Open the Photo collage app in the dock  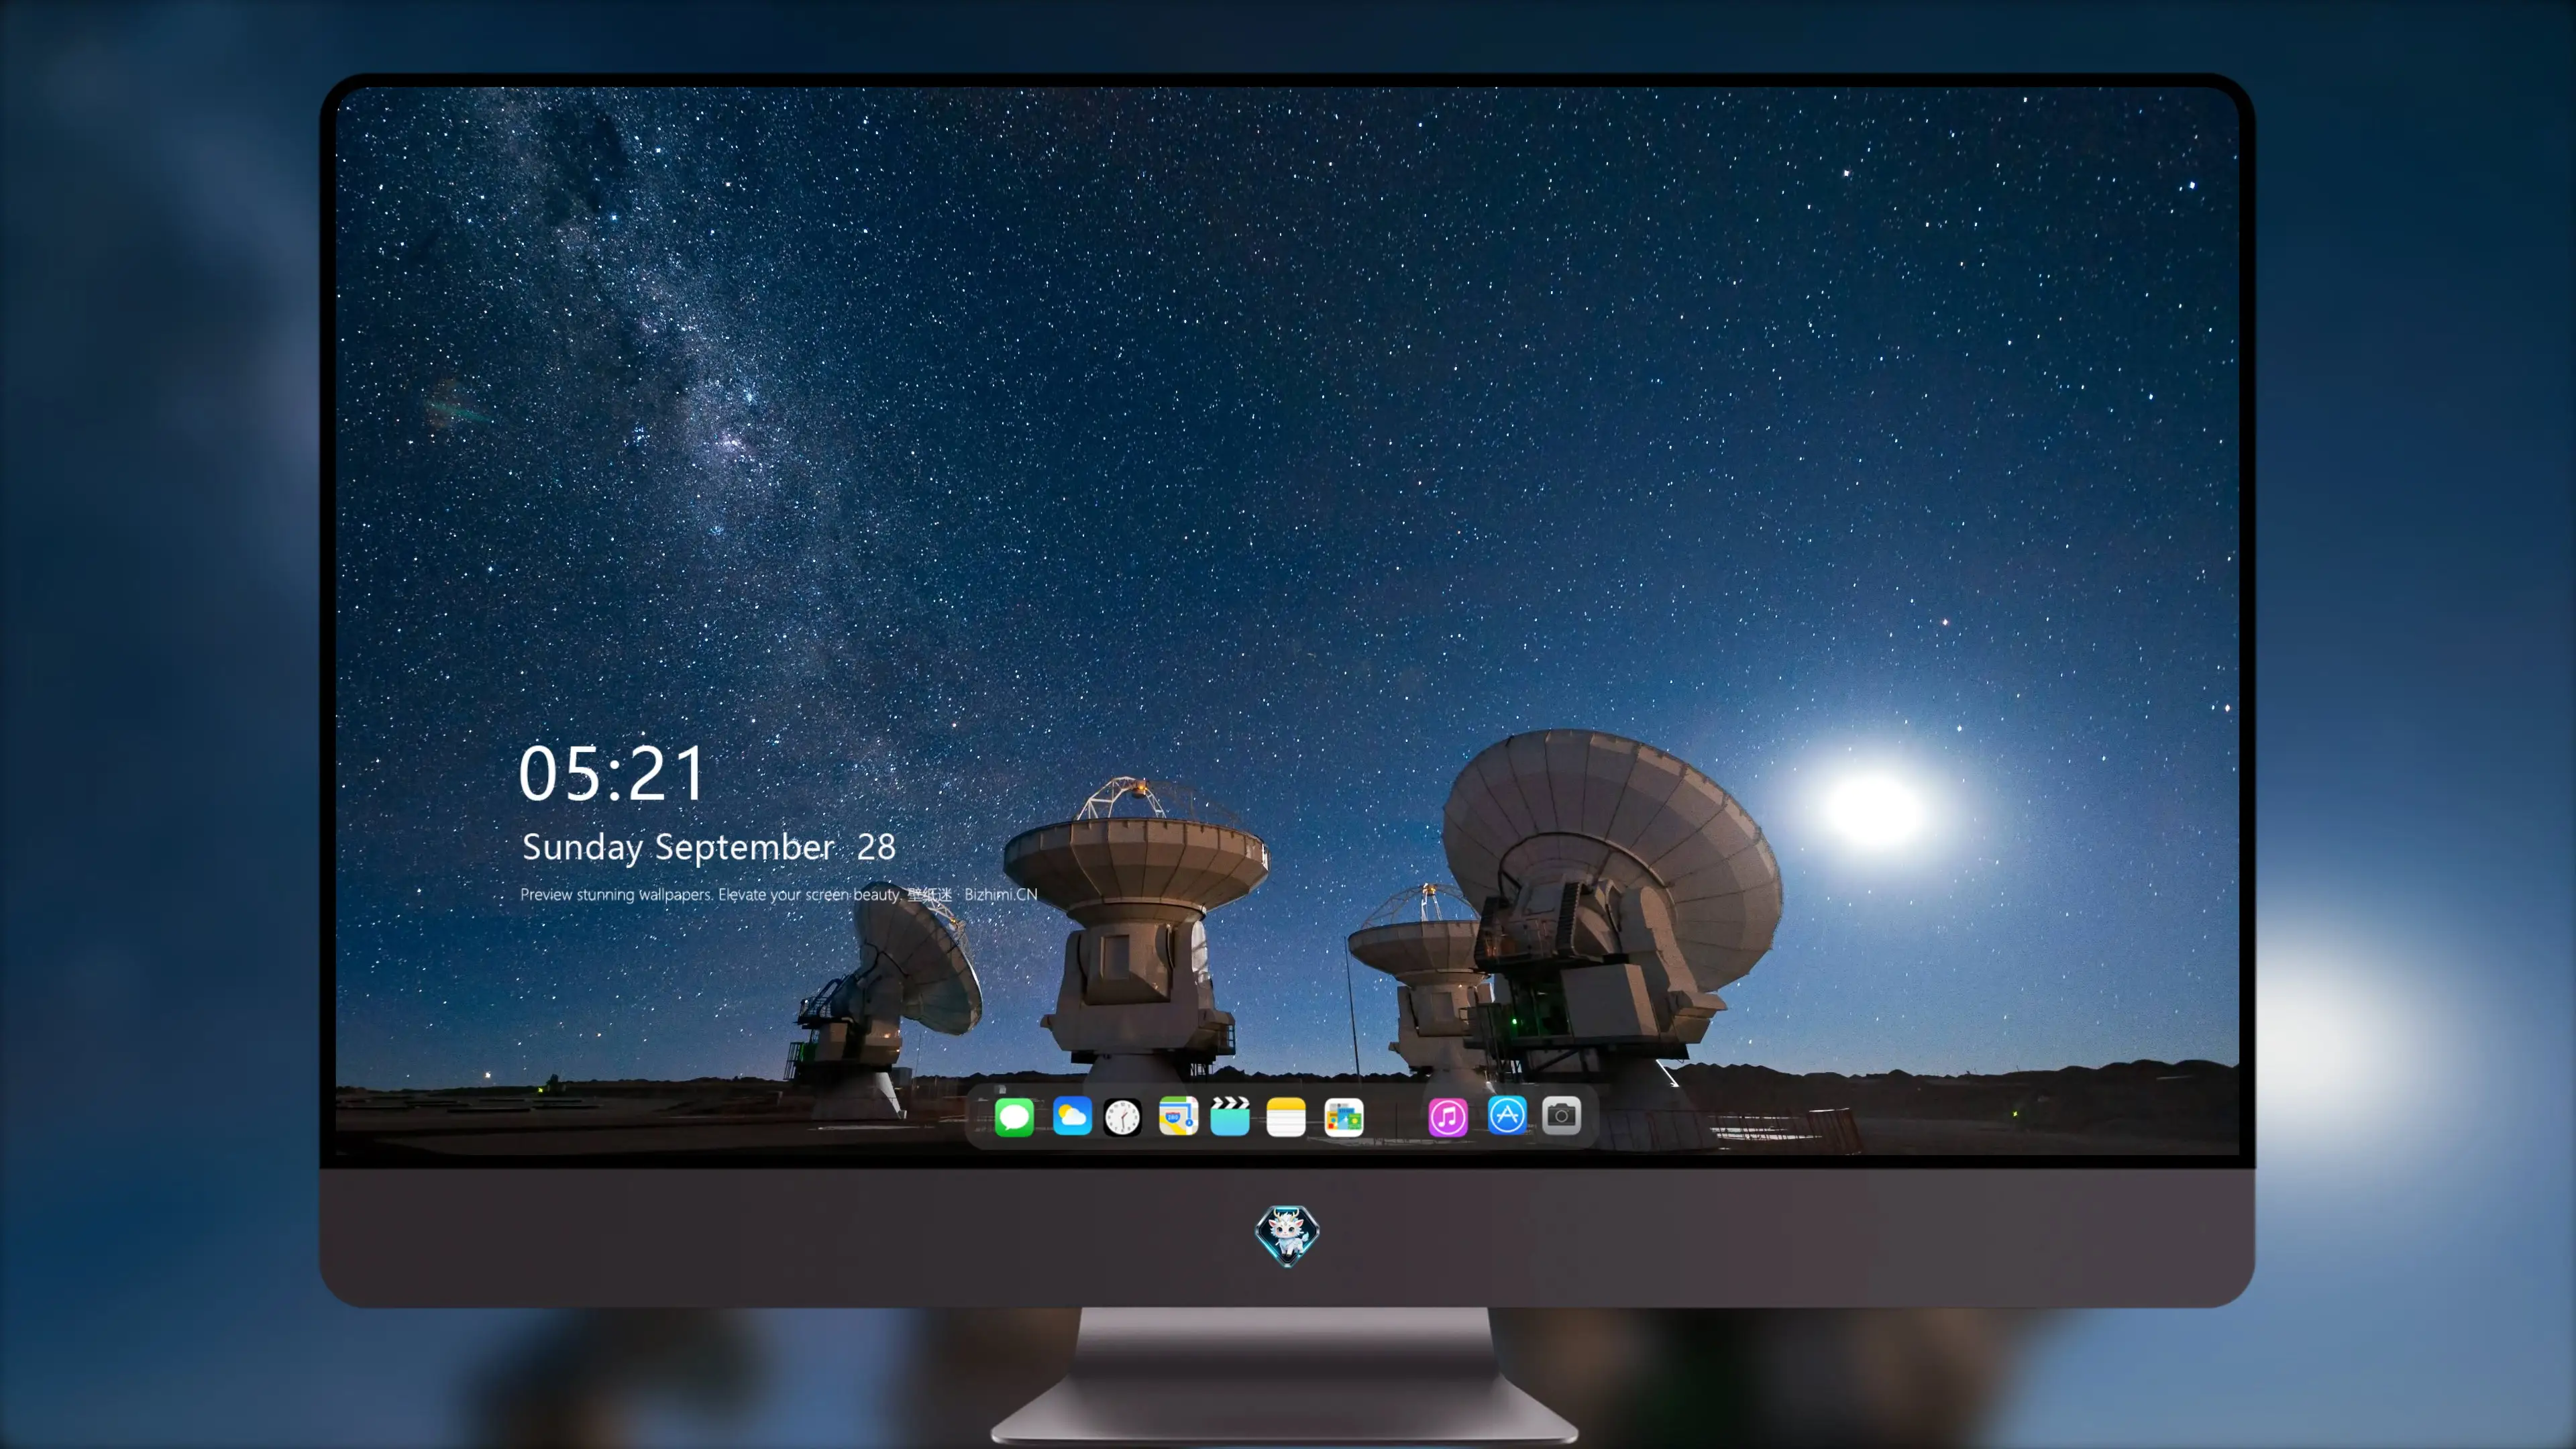(x=1344, y=1117)
